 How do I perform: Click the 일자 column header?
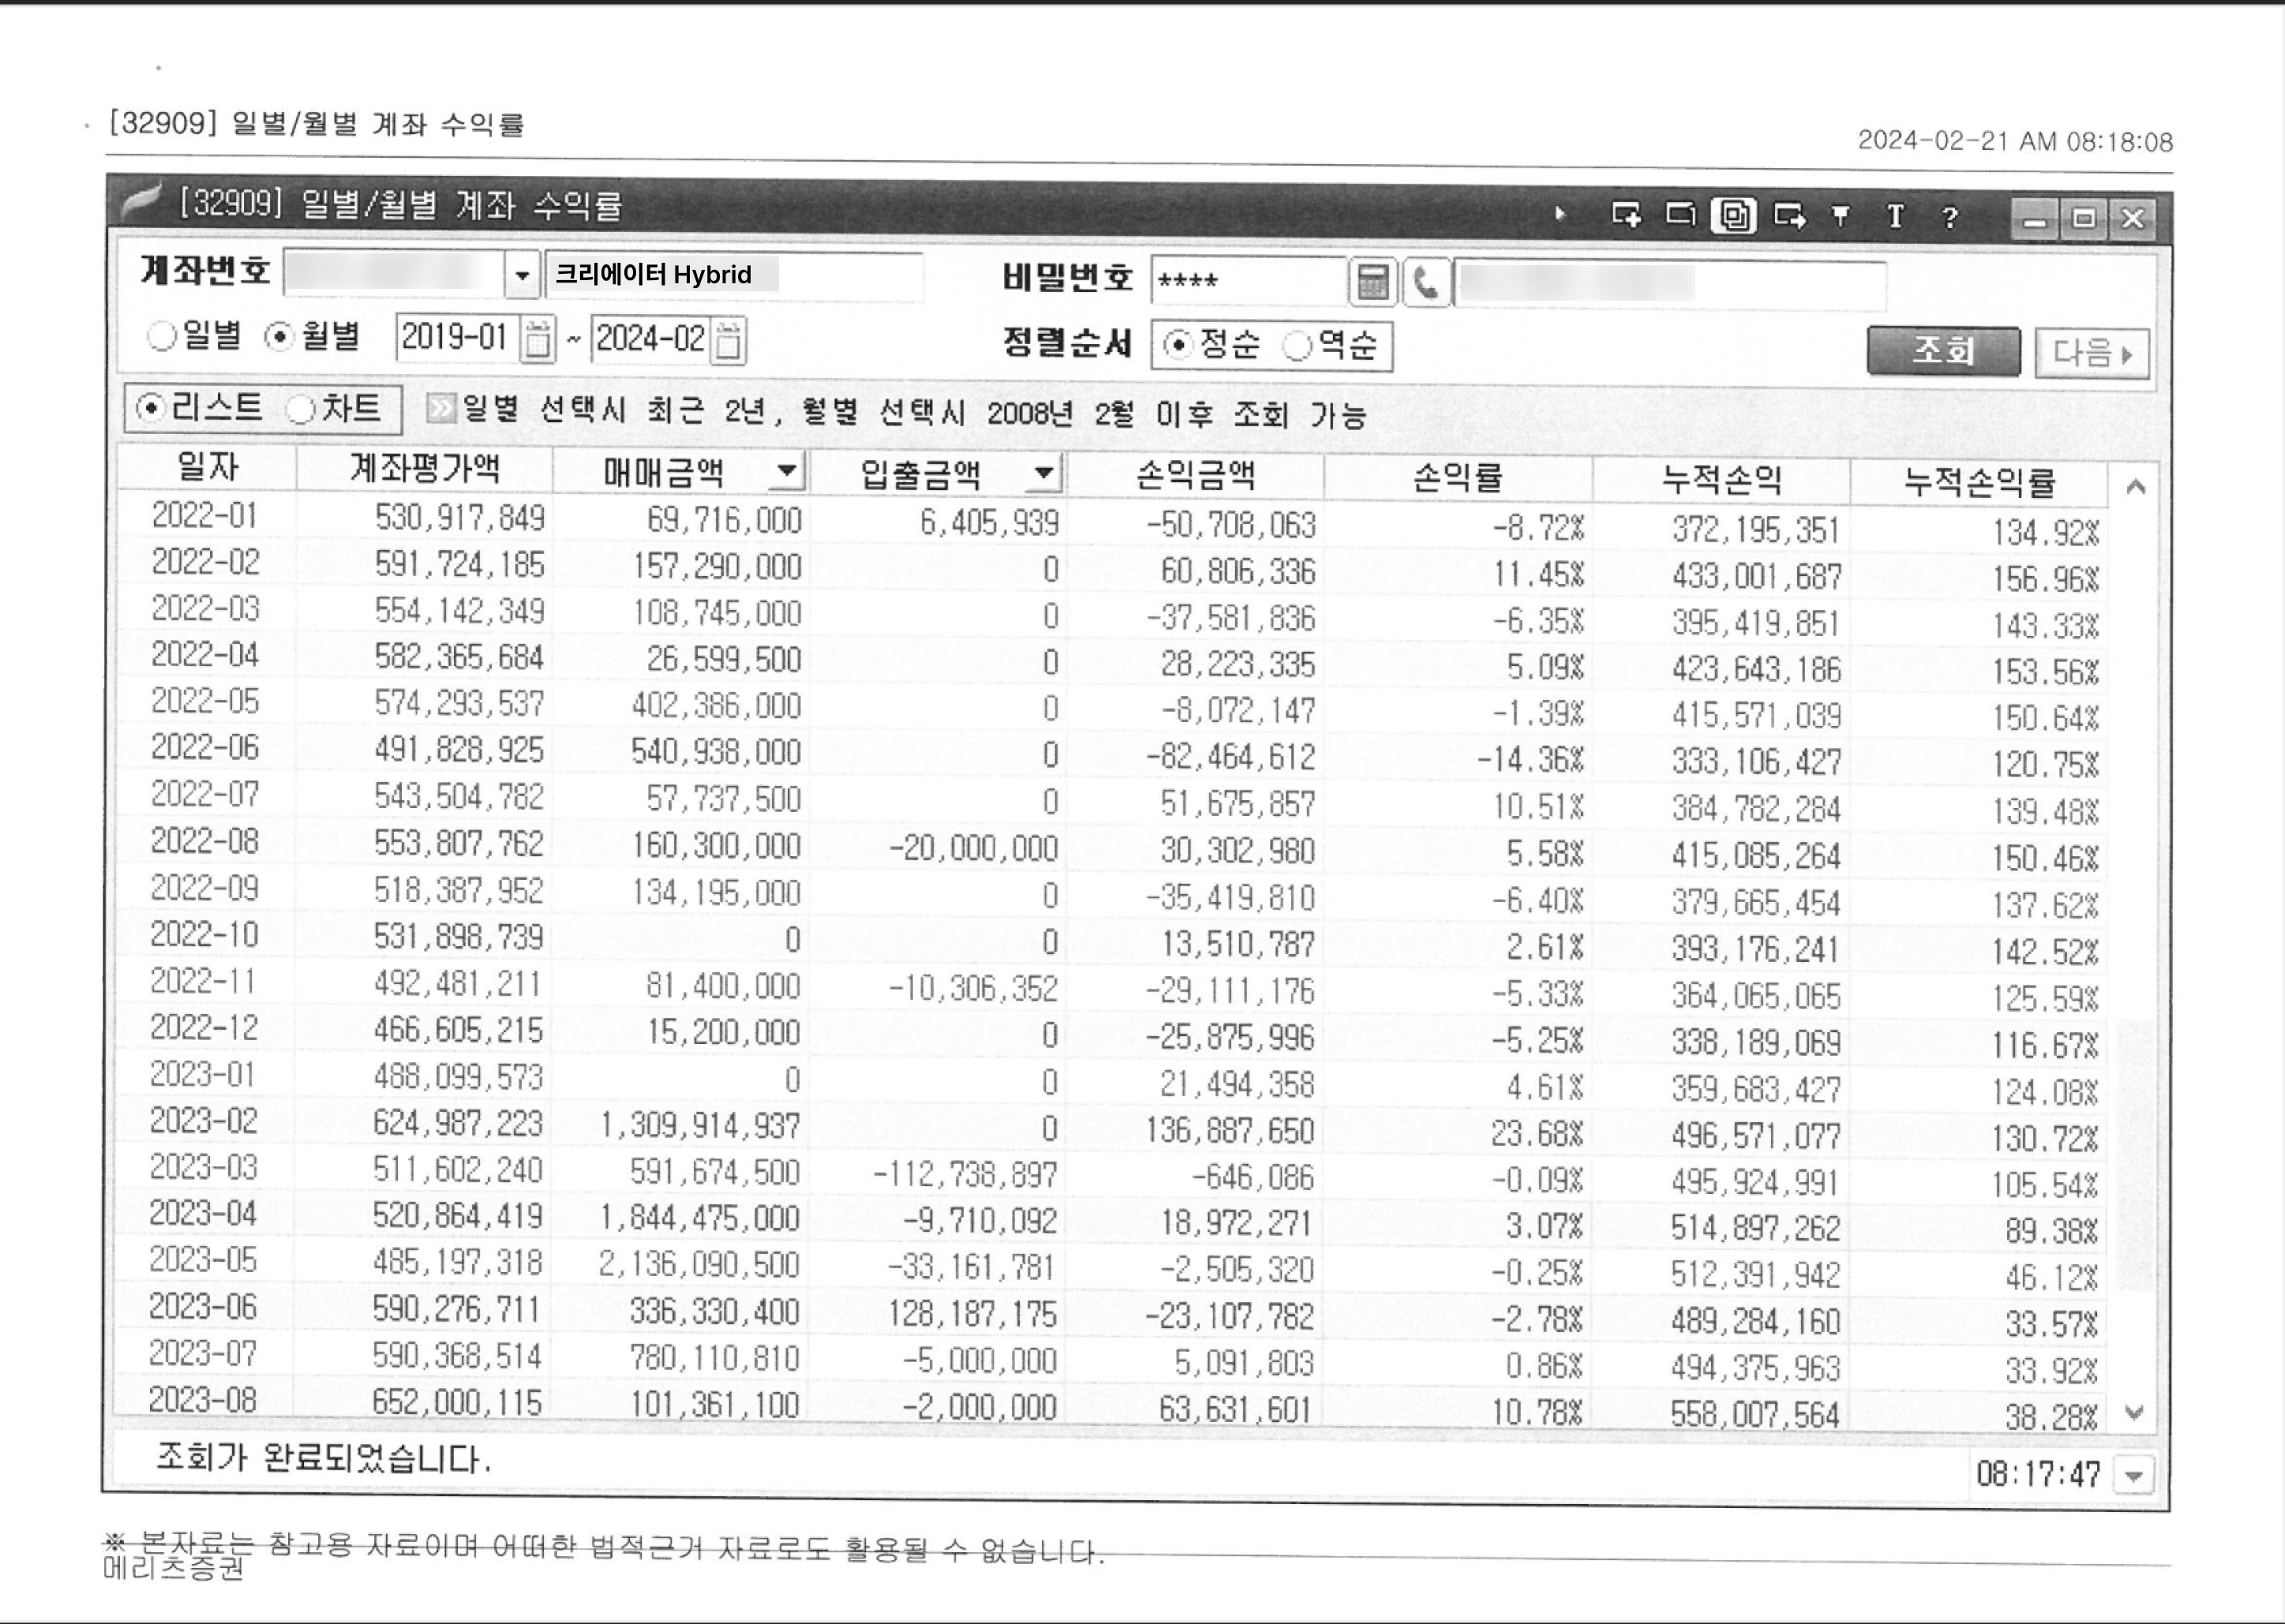tap(207, 466)
